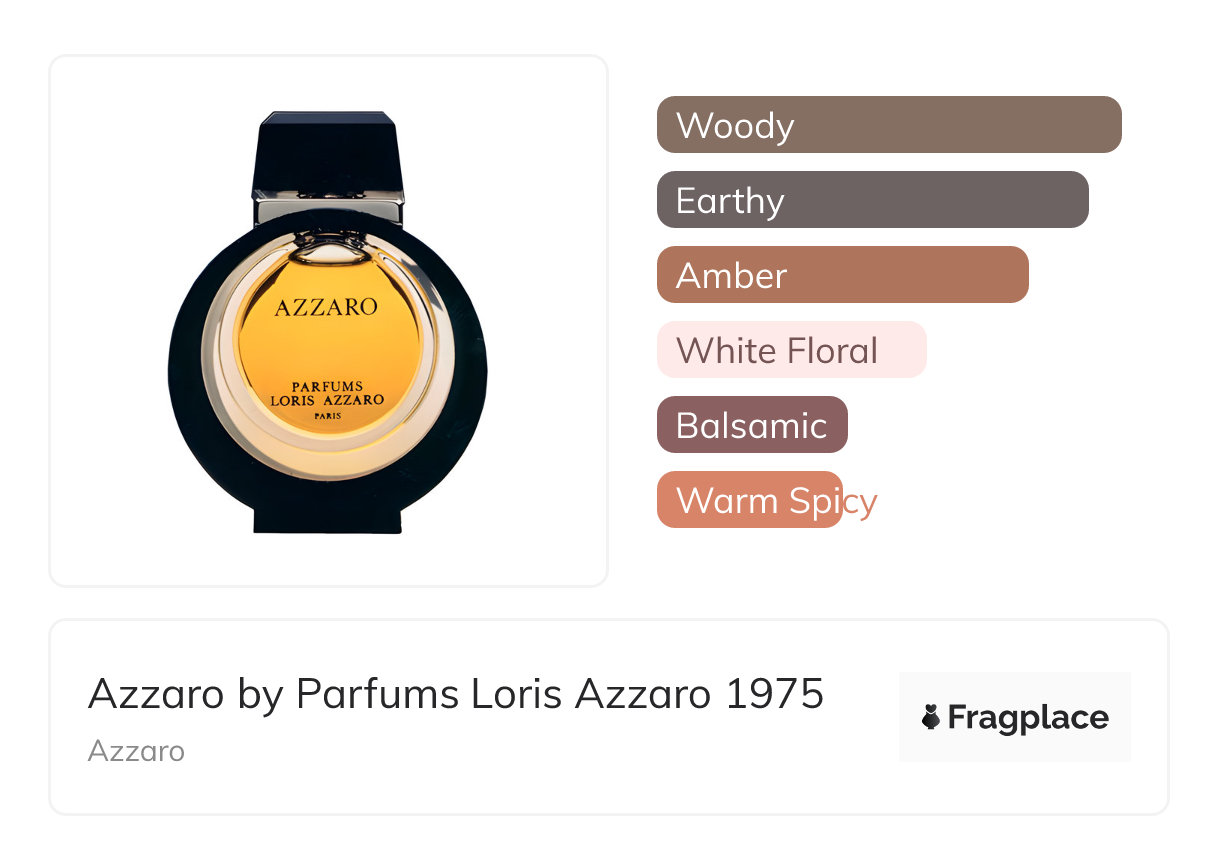Click the gray Azzaro brand subtitle
The width and height of the screenshot is (1218, 864).
point(136,751)
